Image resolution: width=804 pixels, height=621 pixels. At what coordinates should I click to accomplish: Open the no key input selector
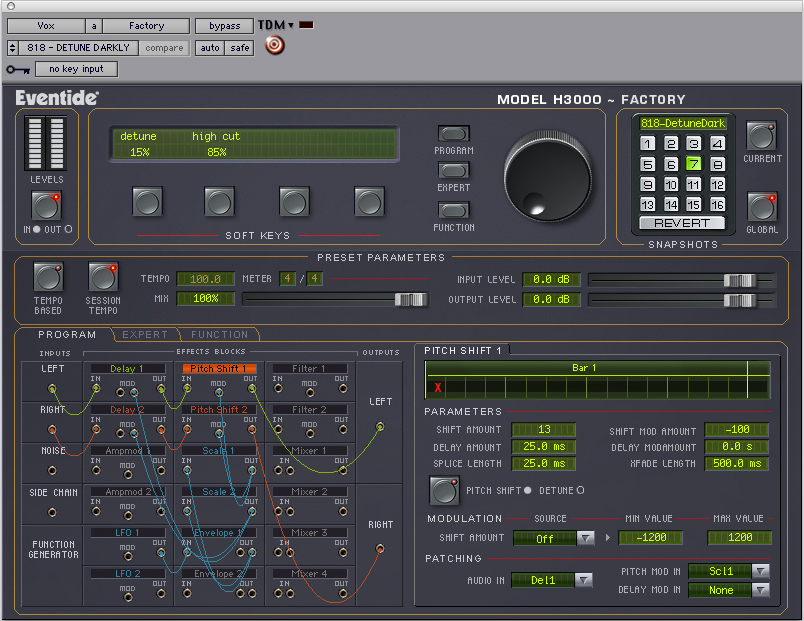(x=76, y=69)
